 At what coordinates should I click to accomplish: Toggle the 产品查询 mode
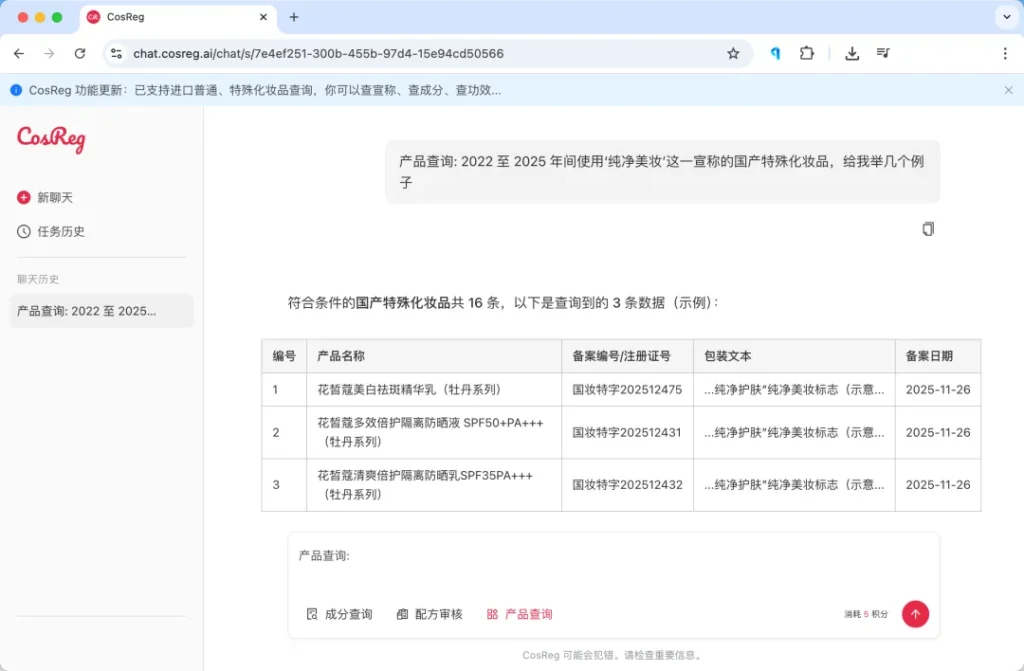click(x=519, y=614)
